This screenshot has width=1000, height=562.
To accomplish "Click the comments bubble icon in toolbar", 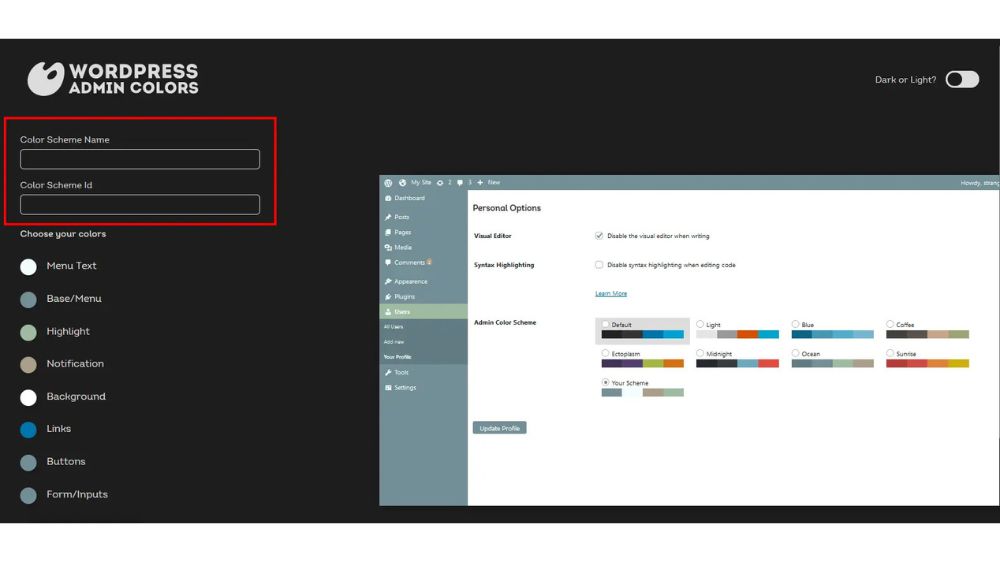I will 460,182.
